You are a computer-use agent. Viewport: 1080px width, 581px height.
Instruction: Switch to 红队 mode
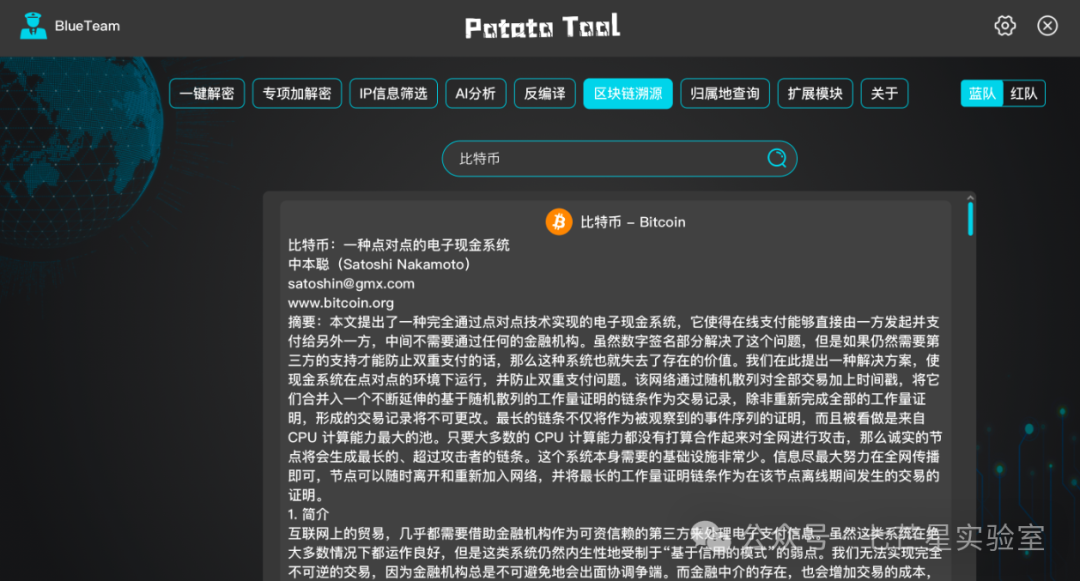point(1024,94)
